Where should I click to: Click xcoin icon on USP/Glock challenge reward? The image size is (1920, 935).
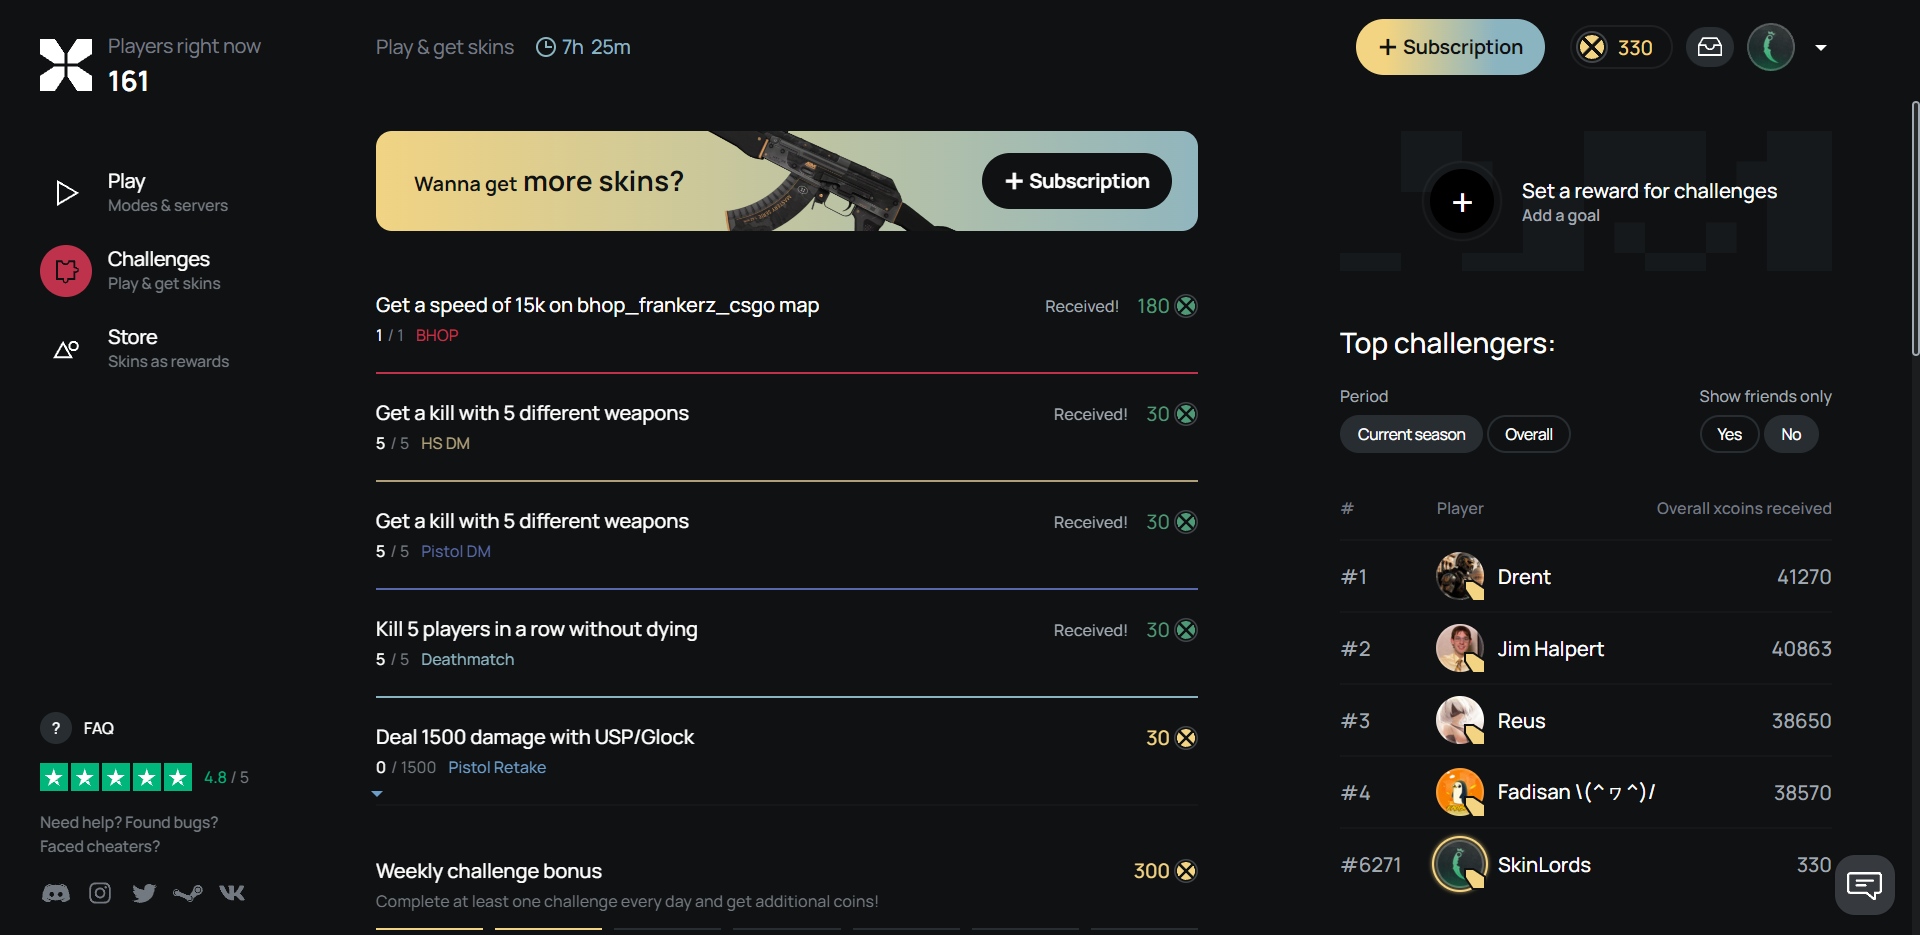tap(1186, 738)
